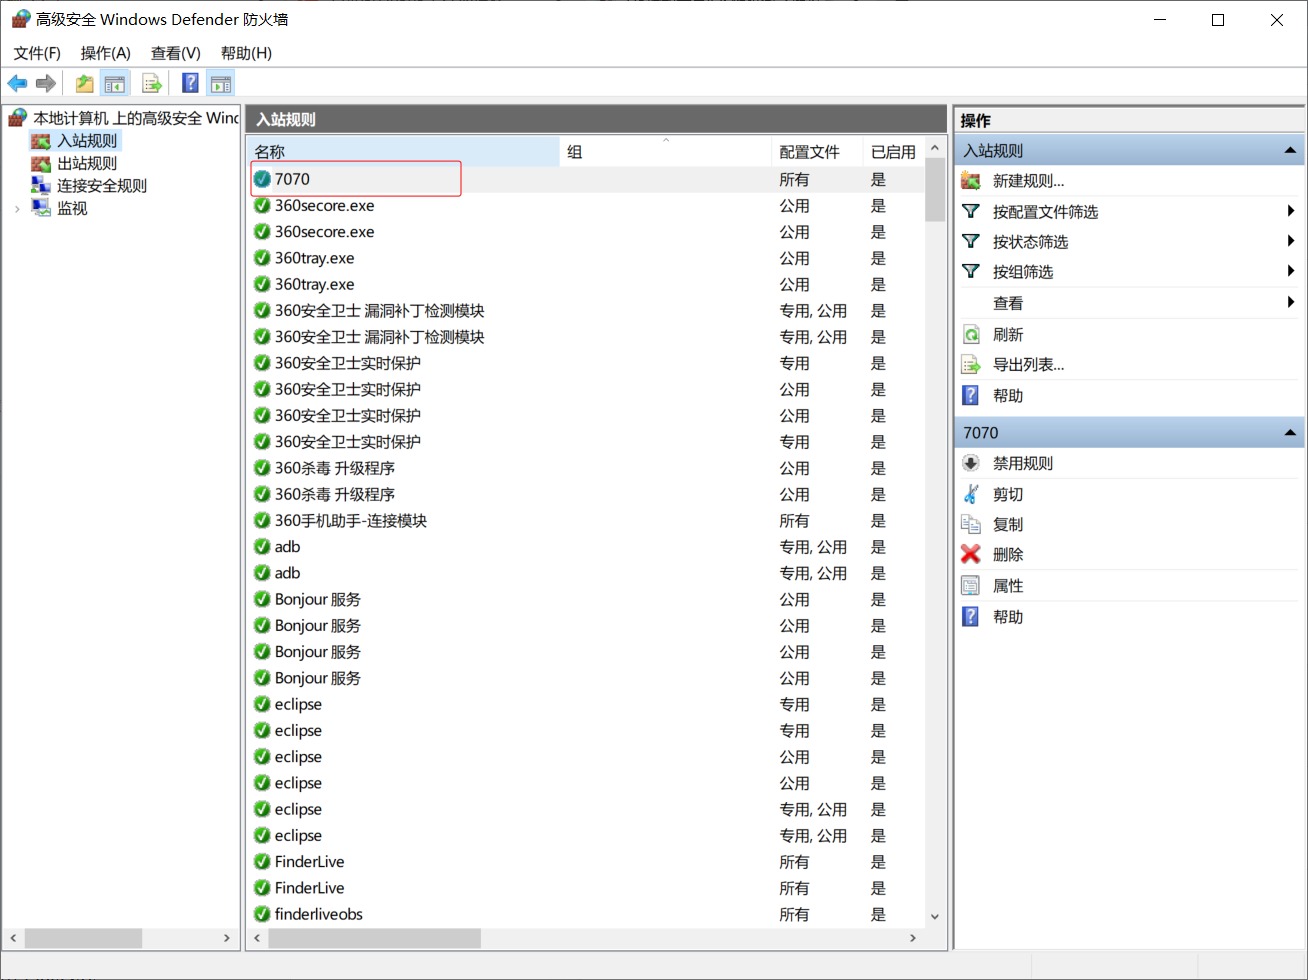The height and width of the screenshot is (980, 1308).
Task: Click the rule list's horizontal scrollbar left arrow
Action: (258, 939)
